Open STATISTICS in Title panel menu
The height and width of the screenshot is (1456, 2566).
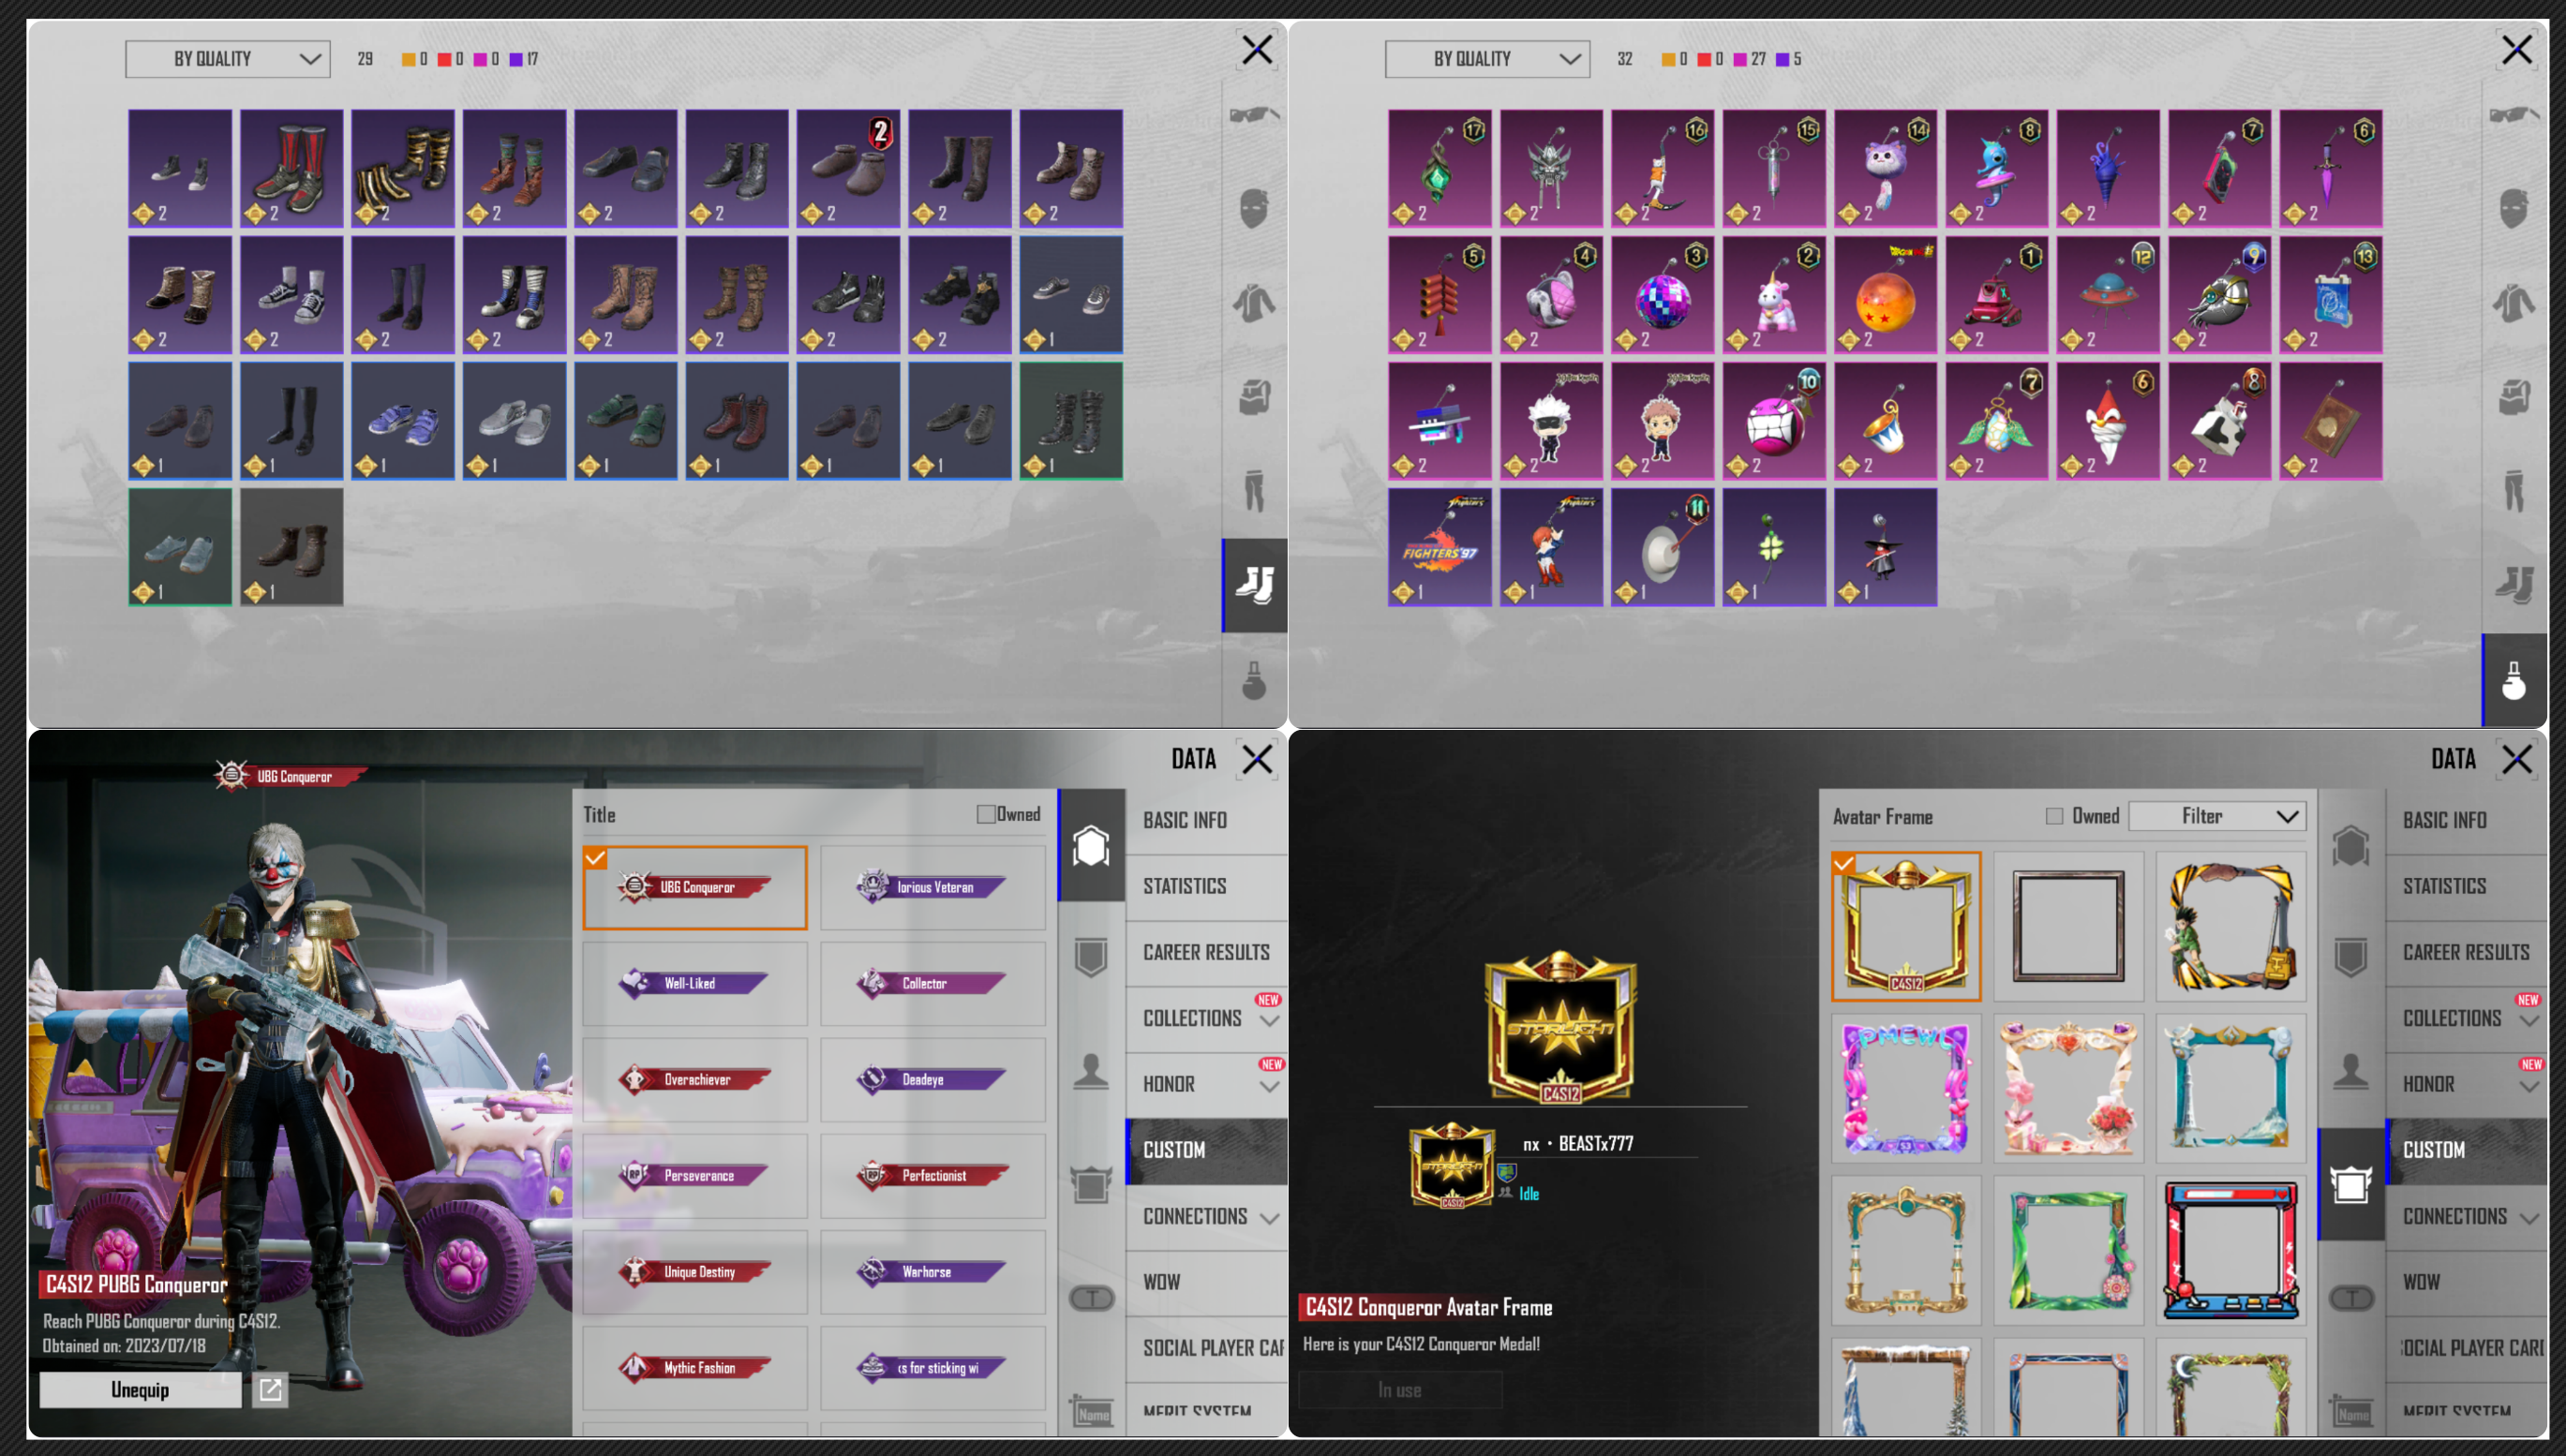[1206, 887]
